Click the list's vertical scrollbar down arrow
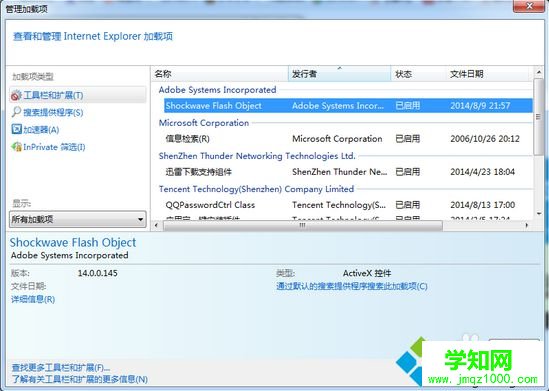549x391 pixels. coord(539,213)
